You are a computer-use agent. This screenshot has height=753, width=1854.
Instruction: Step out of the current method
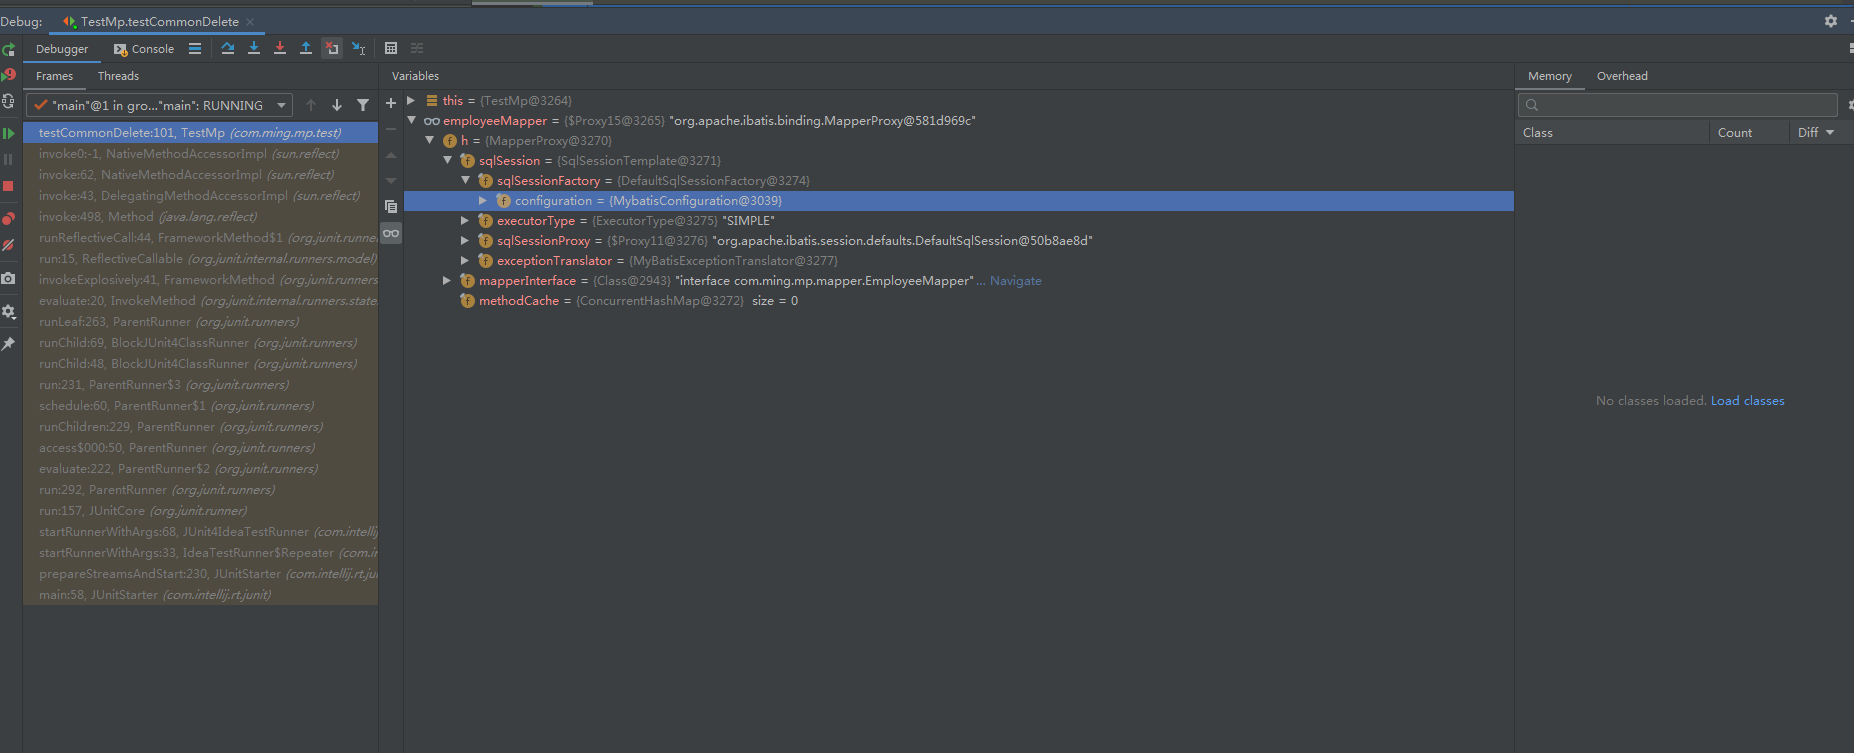tap(306, 48)
